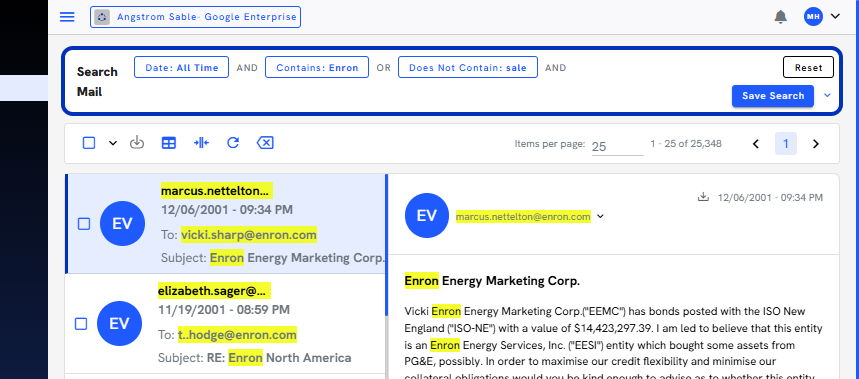Open dropdown next to Save Search
Screen dimensions: 859x379
tap(827, 95)
